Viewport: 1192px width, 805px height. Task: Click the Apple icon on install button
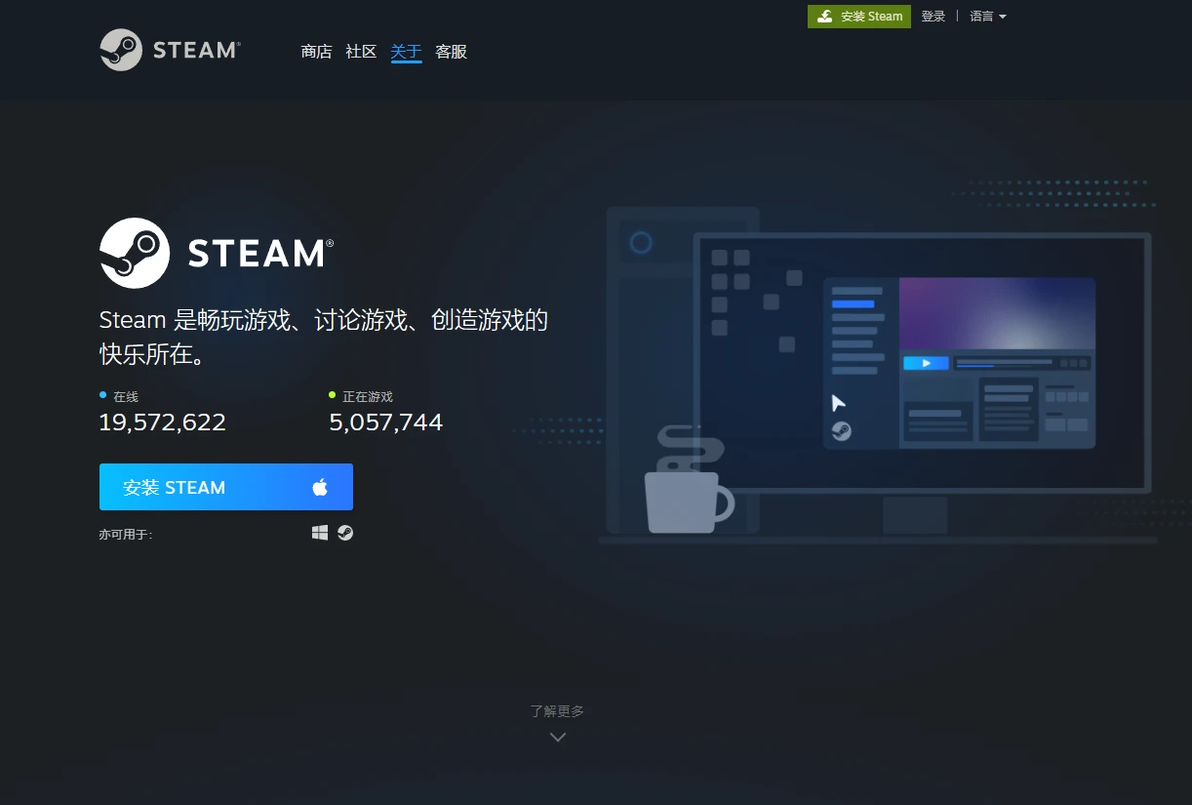coord(320,486)
